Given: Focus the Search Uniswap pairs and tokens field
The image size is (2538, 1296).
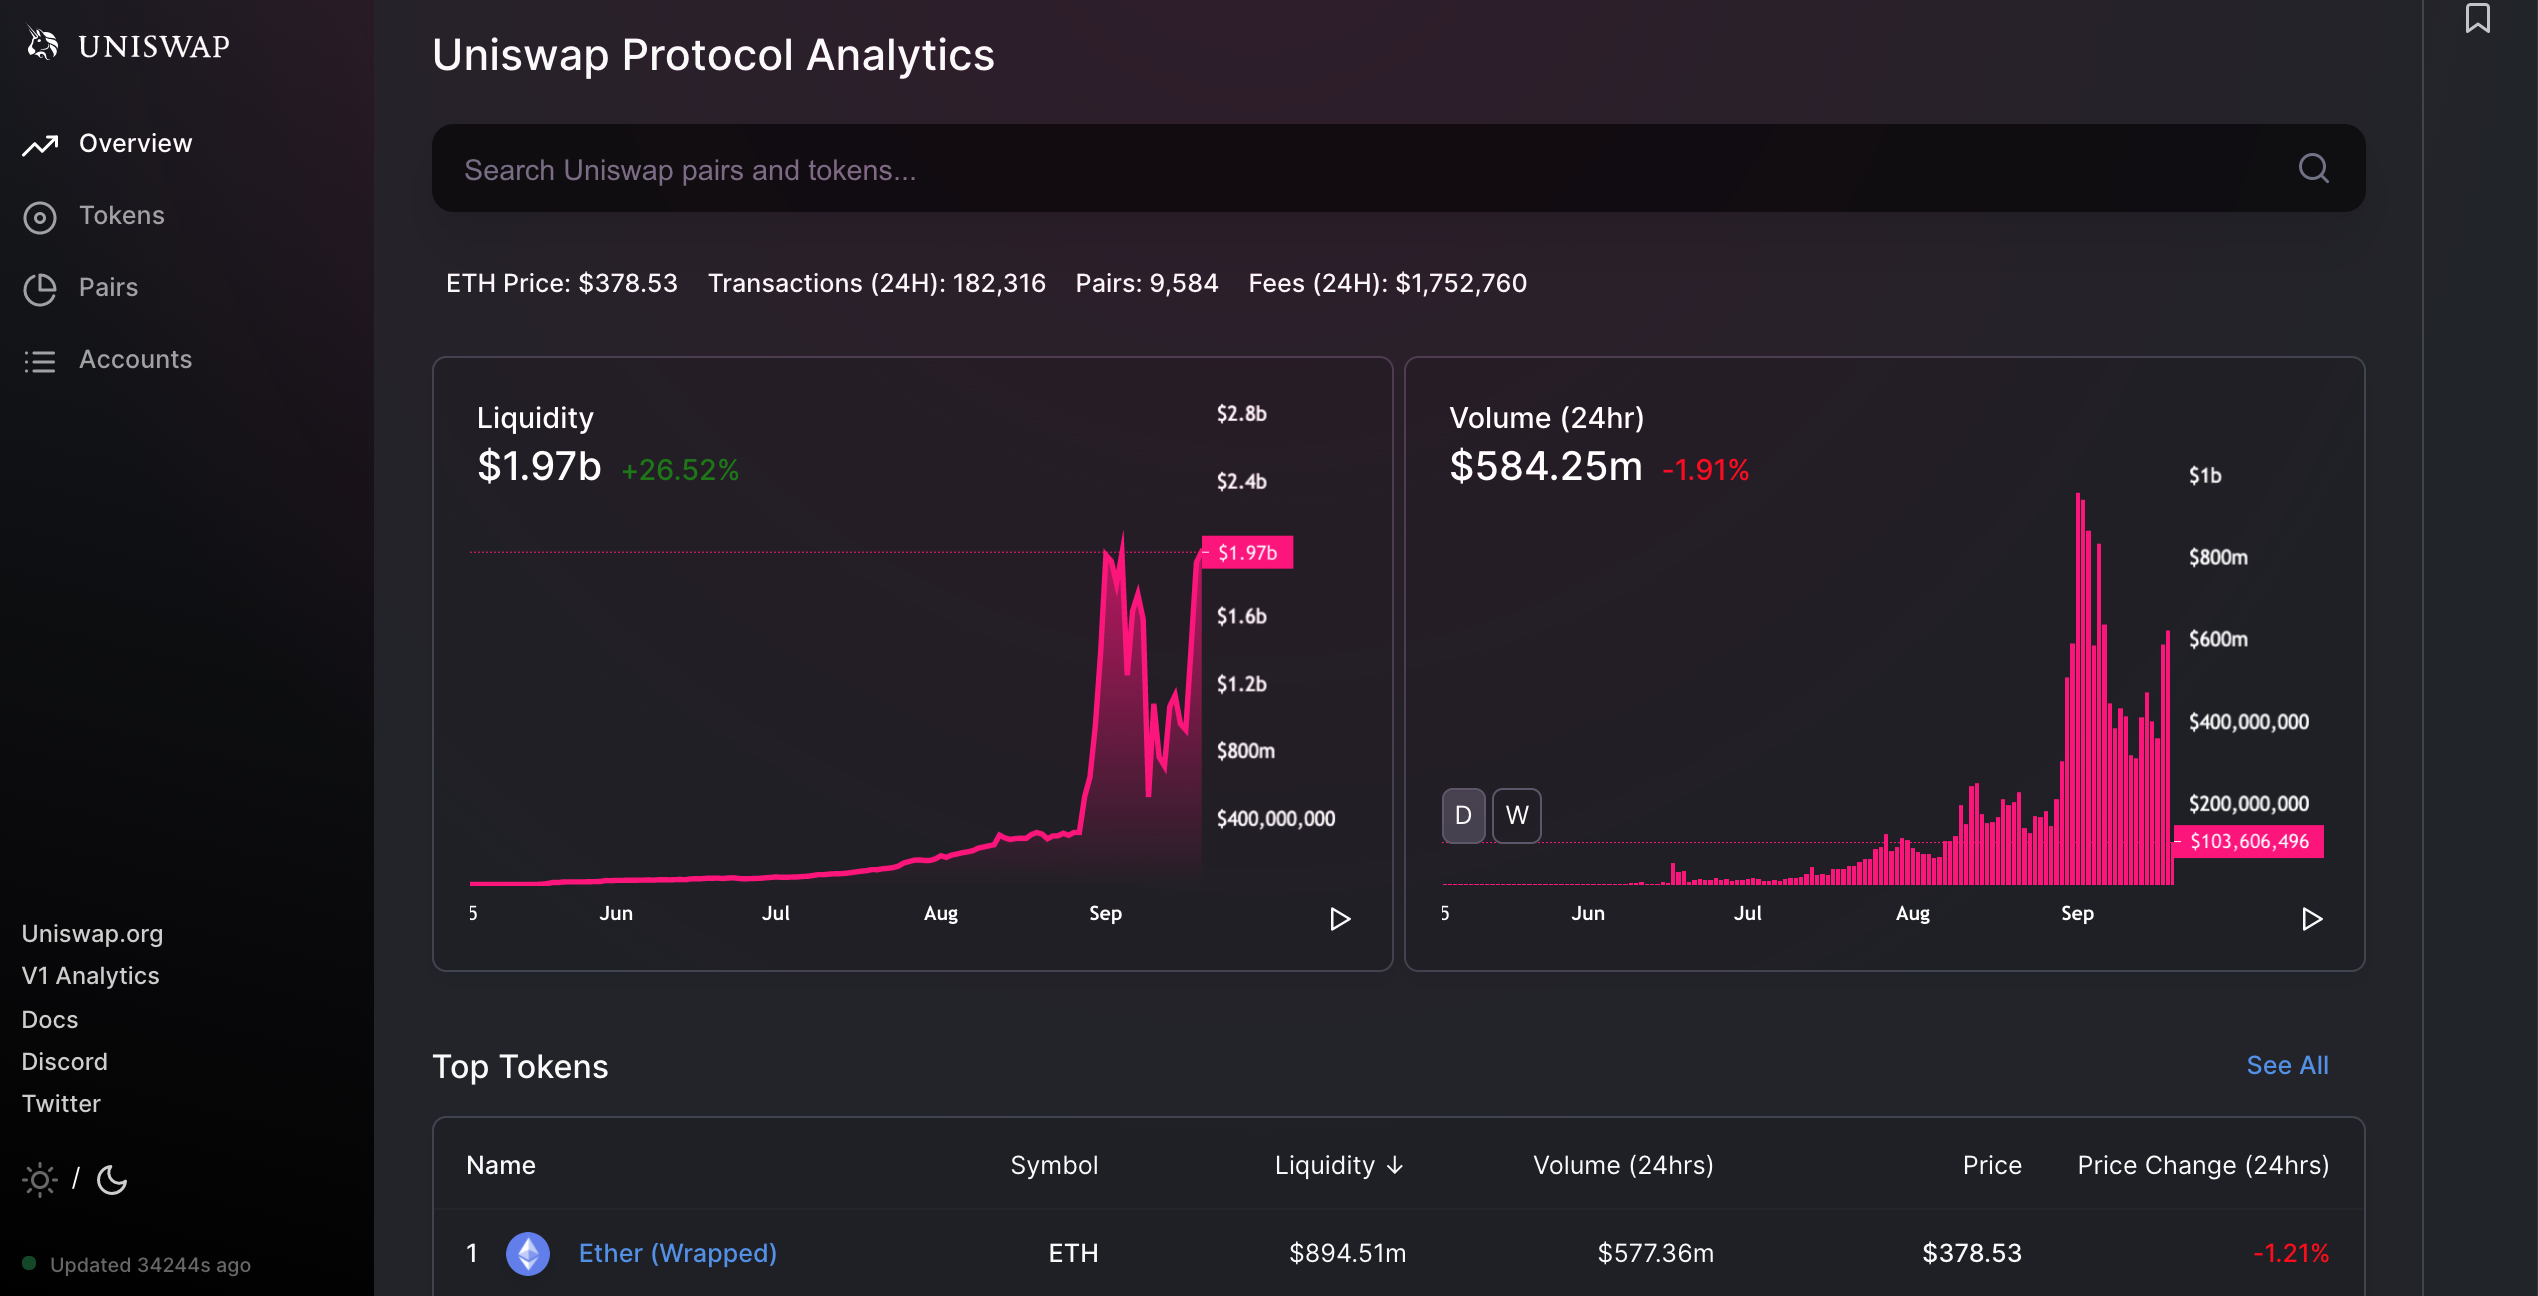Looking at the screenshot, I should (1398, 168).
